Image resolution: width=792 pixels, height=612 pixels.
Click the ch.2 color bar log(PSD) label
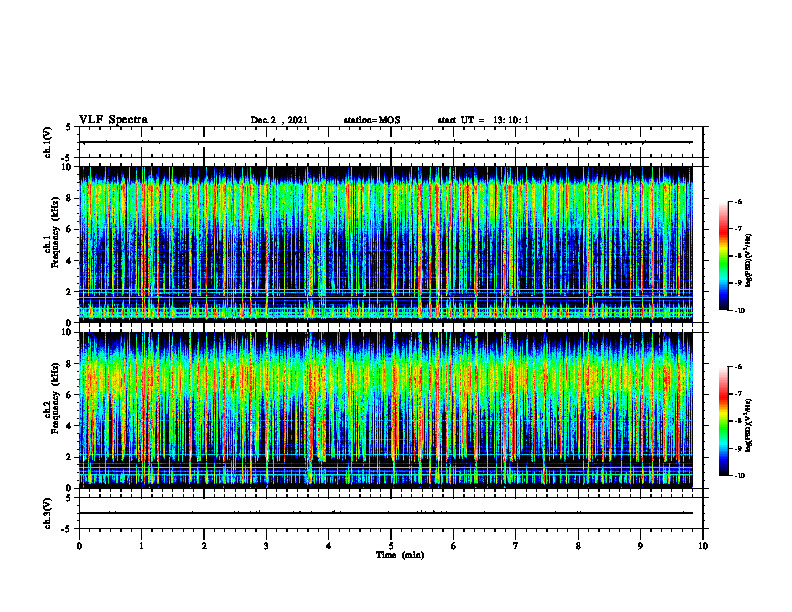(749, 425)
